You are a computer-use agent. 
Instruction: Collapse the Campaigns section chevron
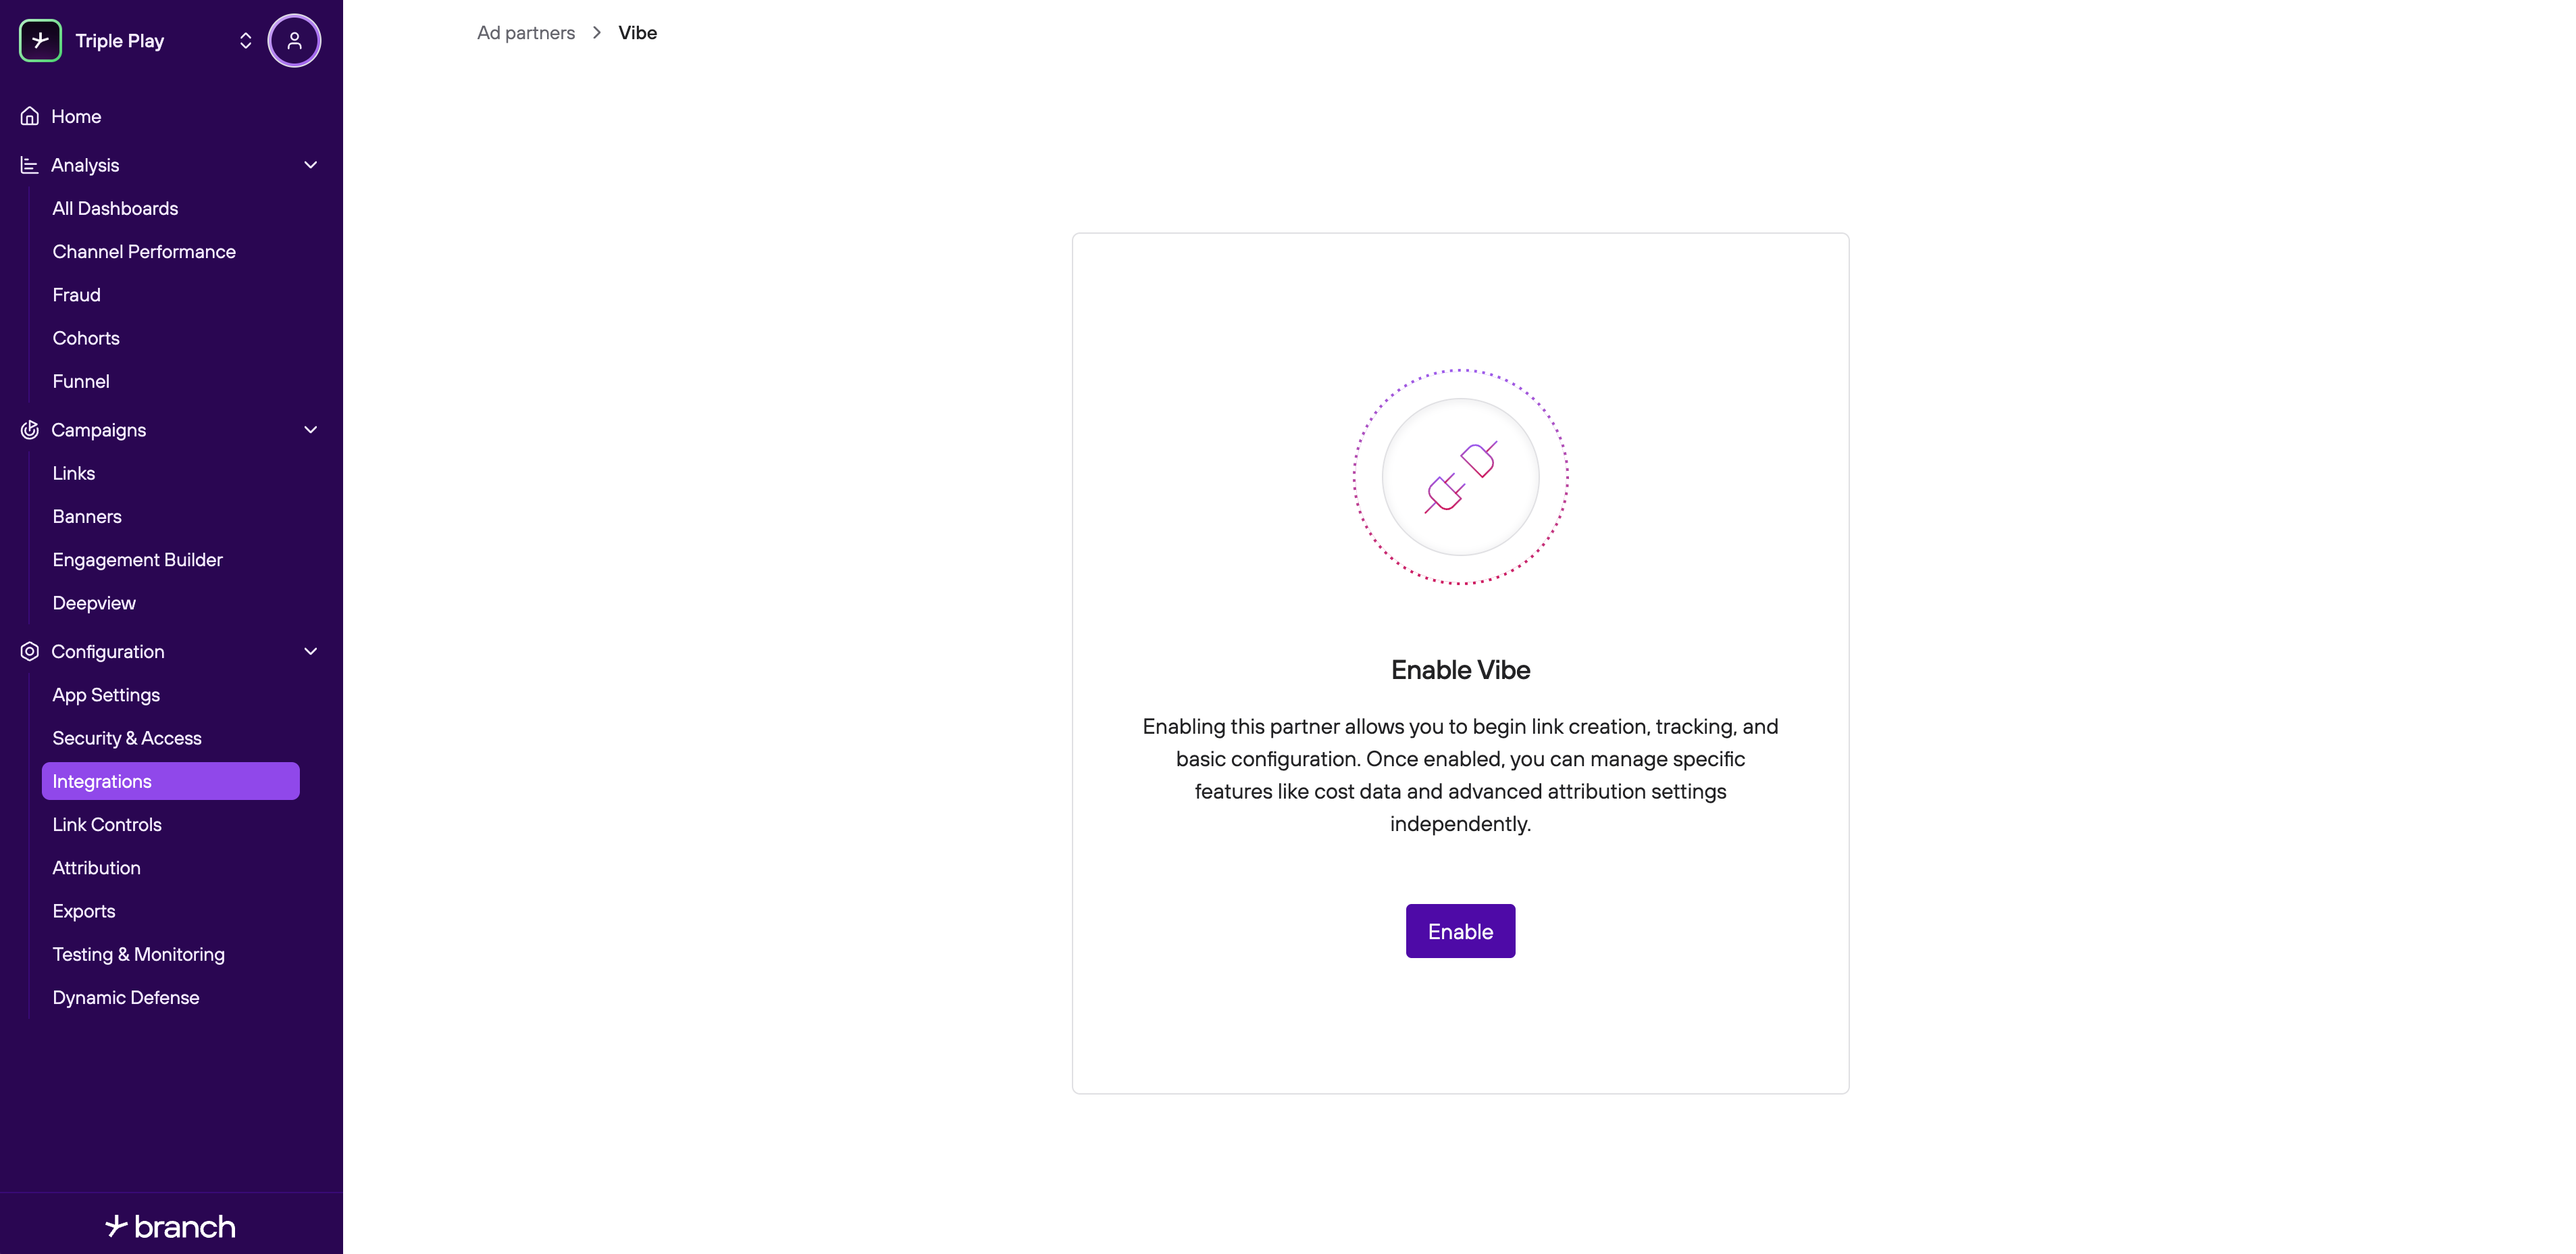coord(311,430)
